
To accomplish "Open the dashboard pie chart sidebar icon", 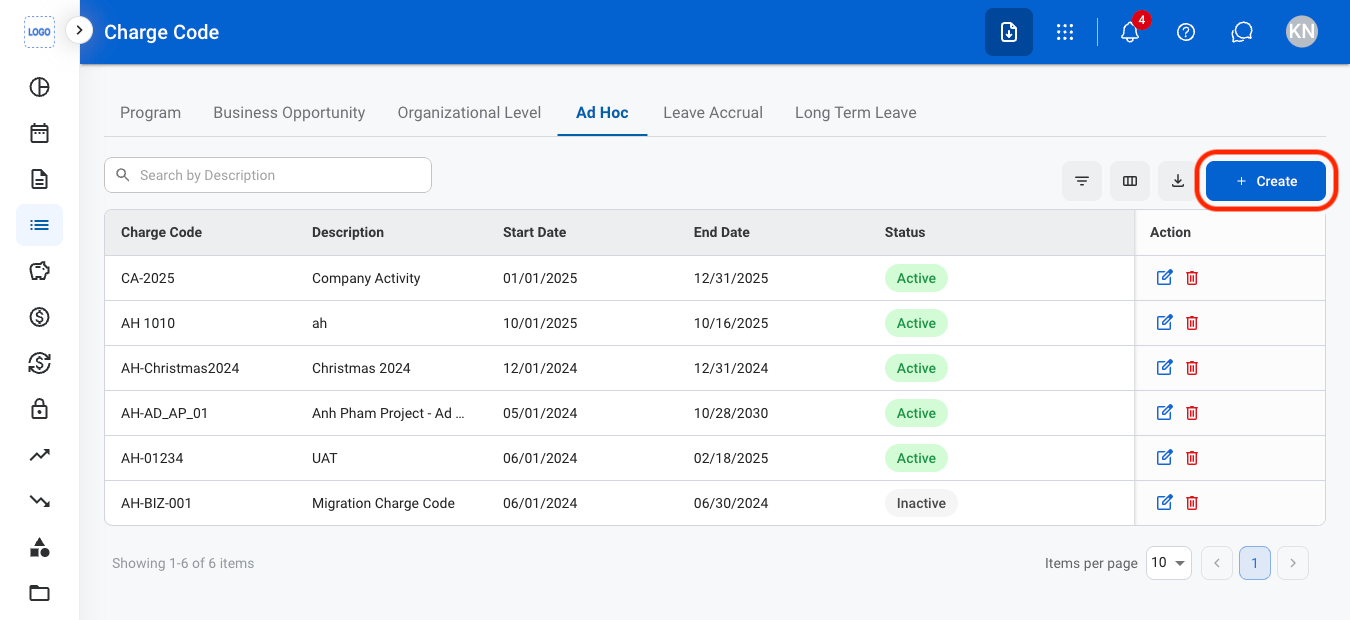I will (39, 87).
